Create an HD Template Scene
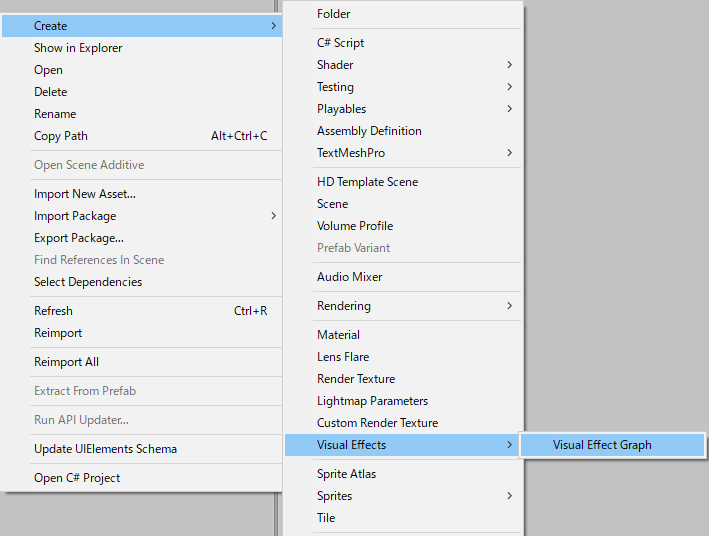The image size is (709, 536). (403, 182)
